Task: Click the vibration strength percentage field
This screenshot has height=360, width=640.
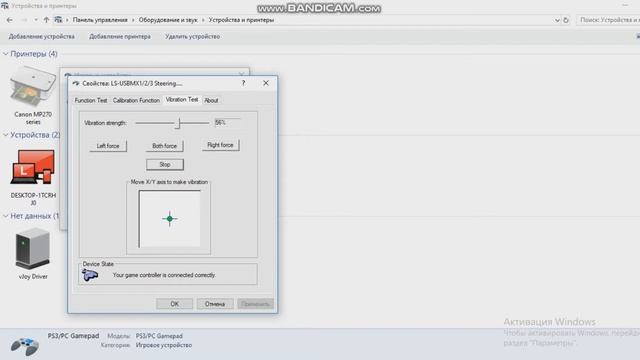Action: (x=227, y=122)
